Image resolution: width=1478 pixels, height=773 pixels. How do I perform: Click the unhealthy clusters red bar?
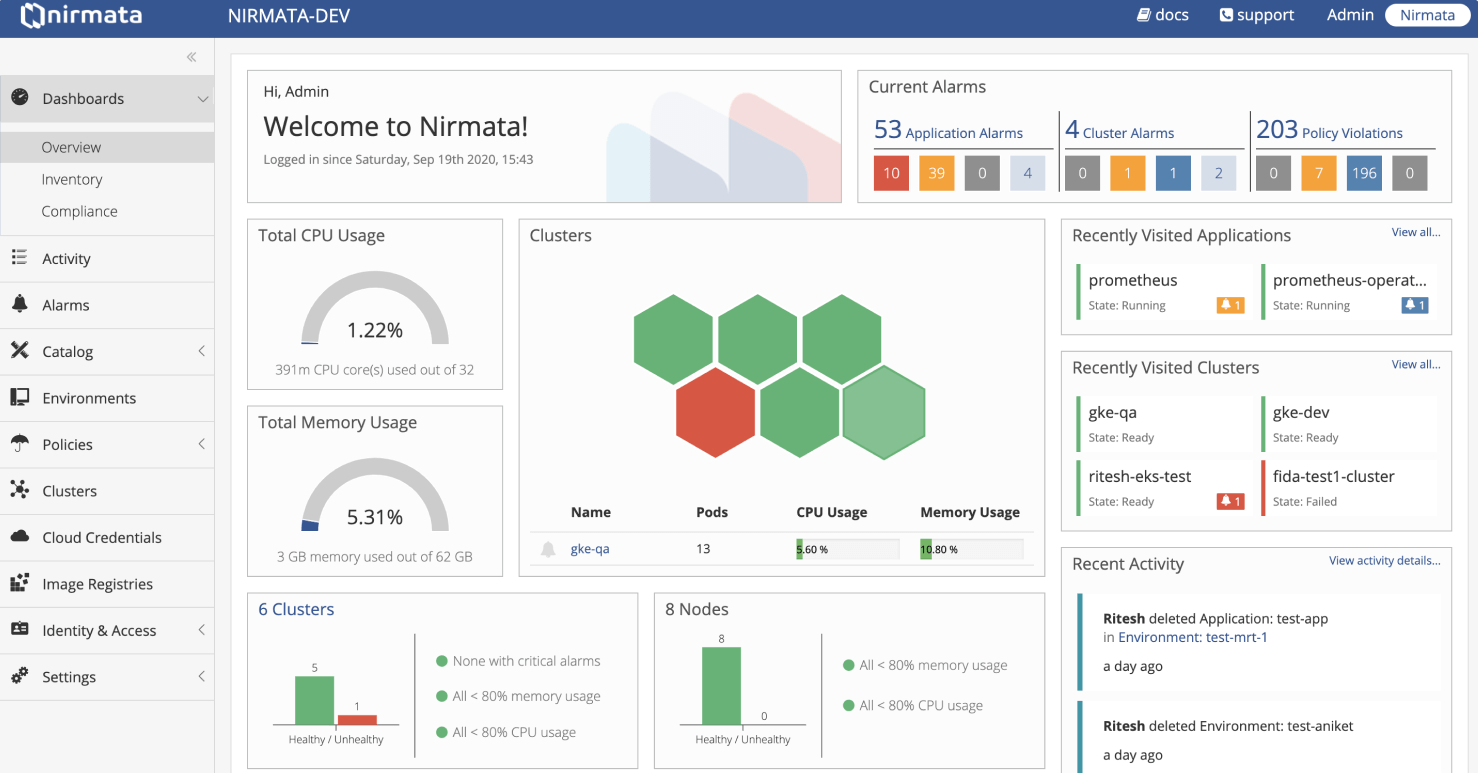[357, 719]
